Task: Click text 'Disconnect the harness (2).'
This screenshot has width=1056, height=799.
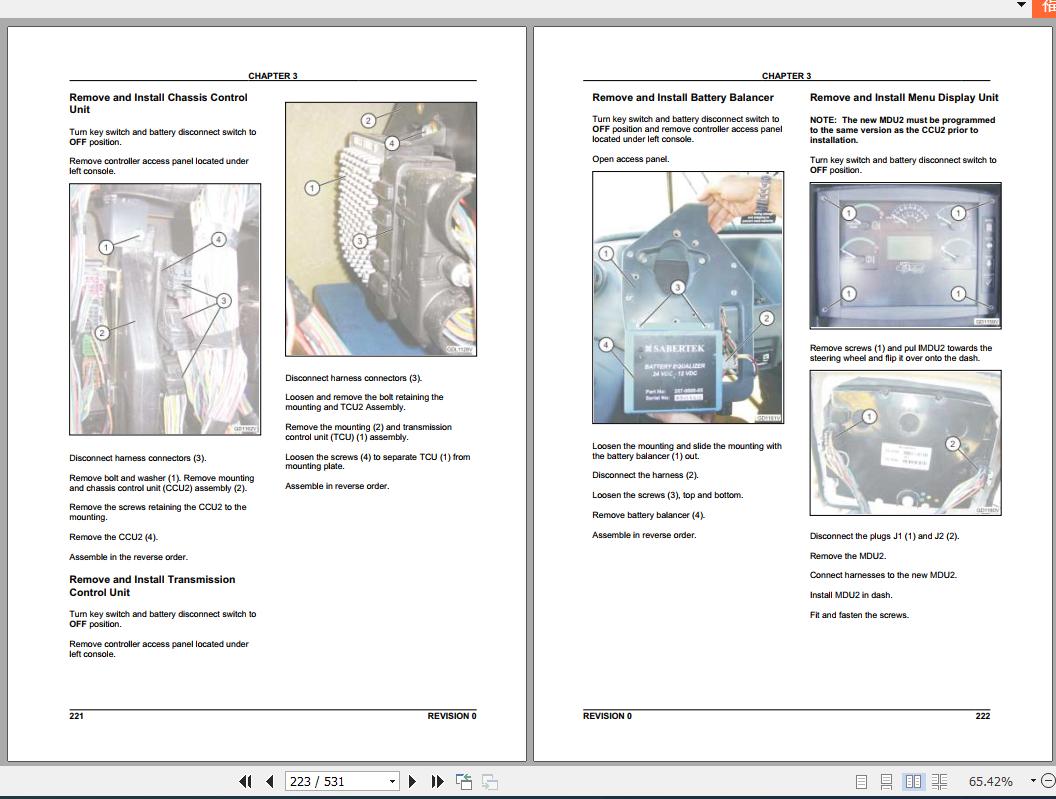Action: click(x=645, y=475)
